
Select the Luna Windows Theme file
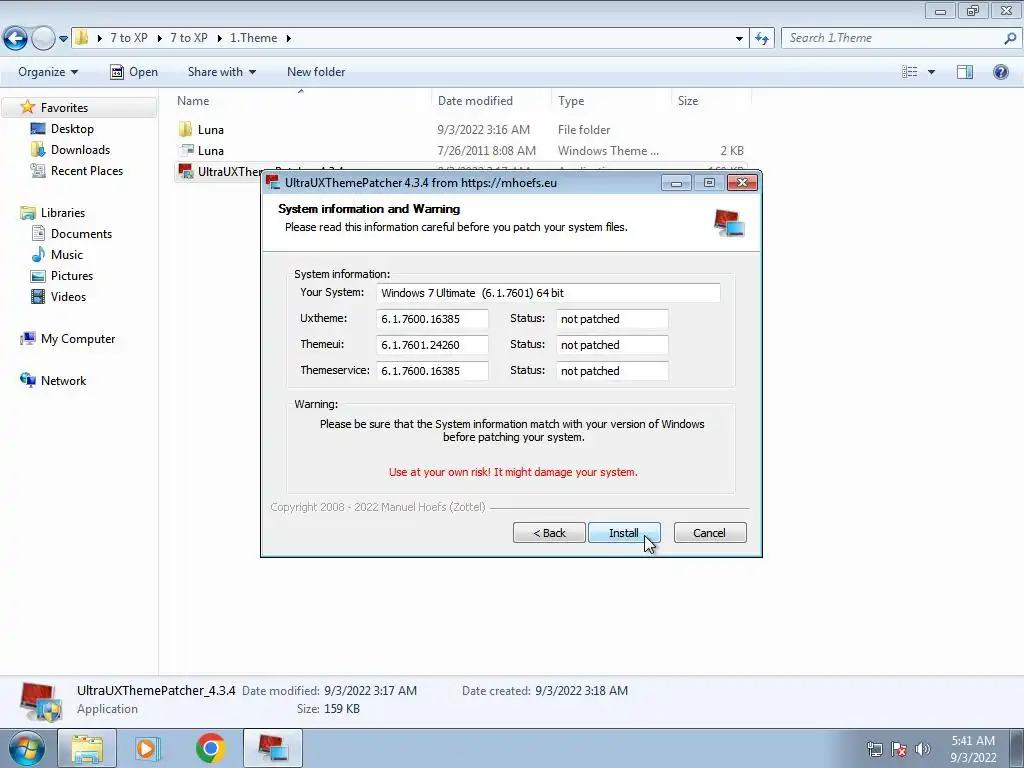pyautogui.click(x=460, y=150)
